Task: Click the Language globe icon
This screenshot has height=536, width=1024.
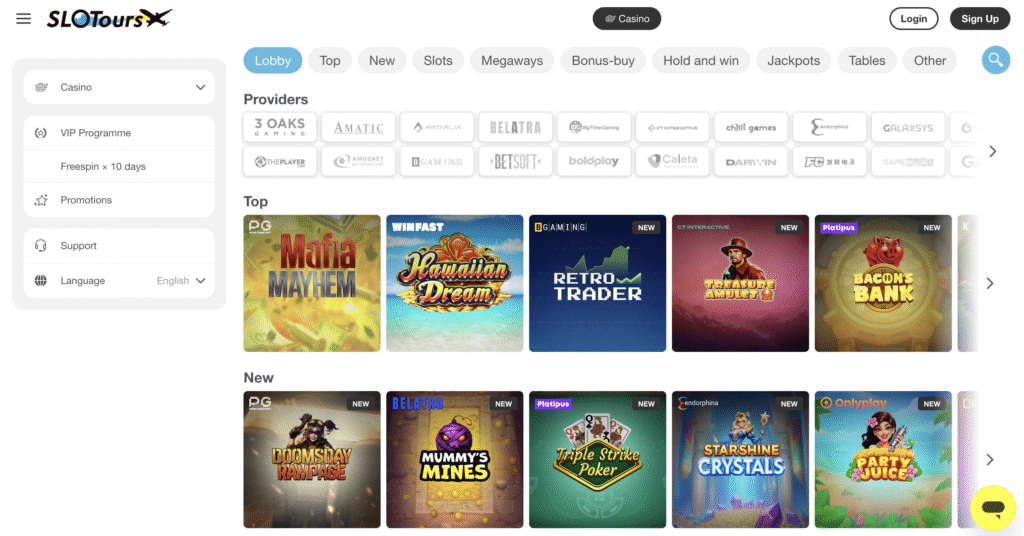Action: [x=40, y=281]
